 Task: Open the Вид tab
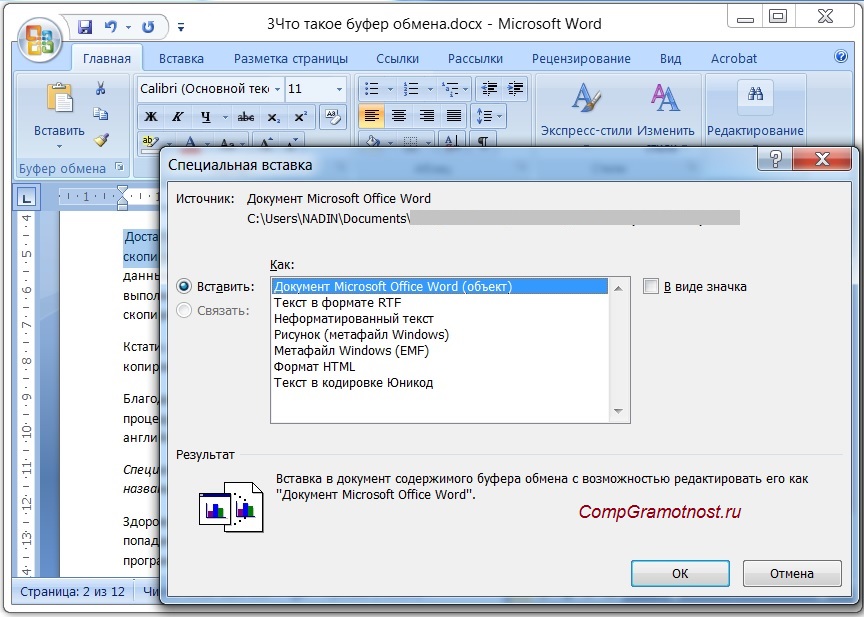pos(671,59)
